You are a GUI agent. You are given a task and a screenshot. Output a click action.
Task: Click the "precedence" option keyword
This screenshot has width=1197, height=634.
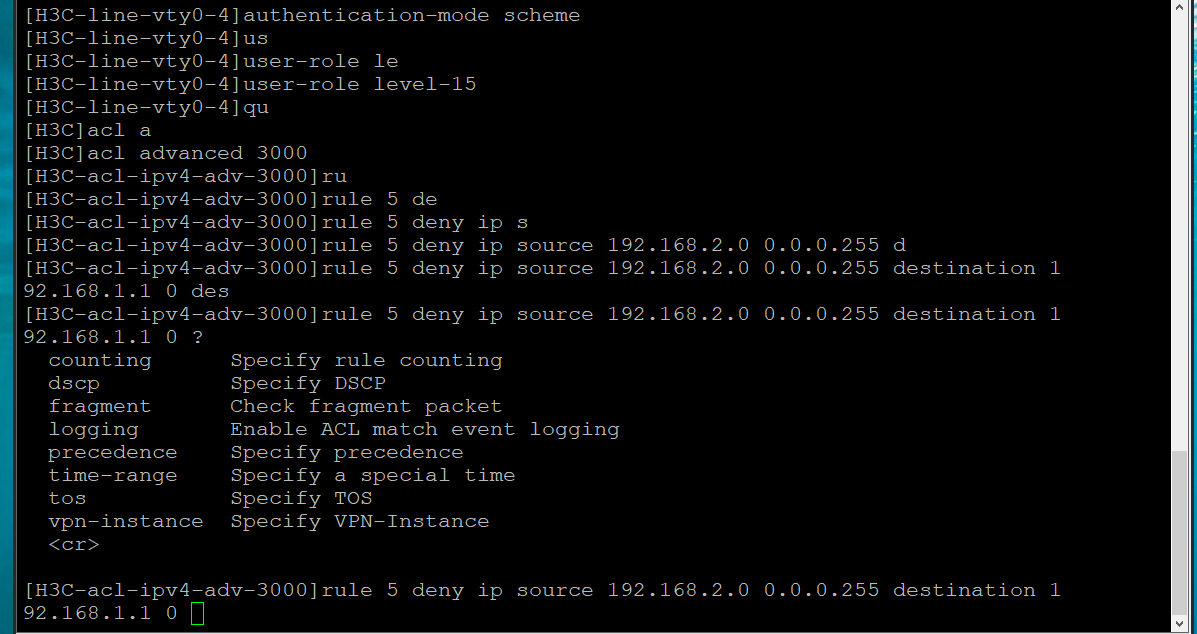coord(112,452)
